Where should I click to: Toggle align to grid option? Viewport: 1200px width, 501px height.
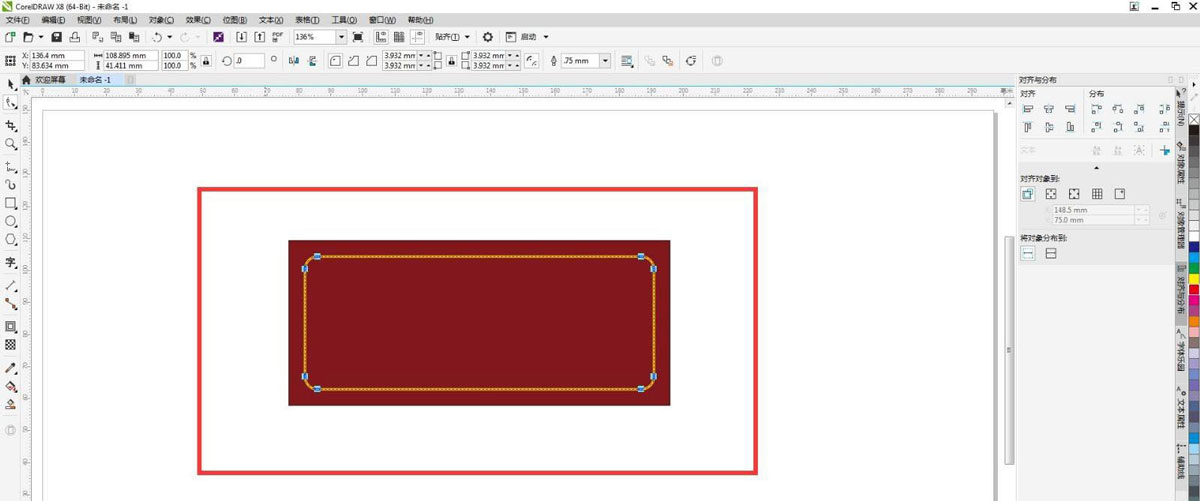coord(1097,194)
